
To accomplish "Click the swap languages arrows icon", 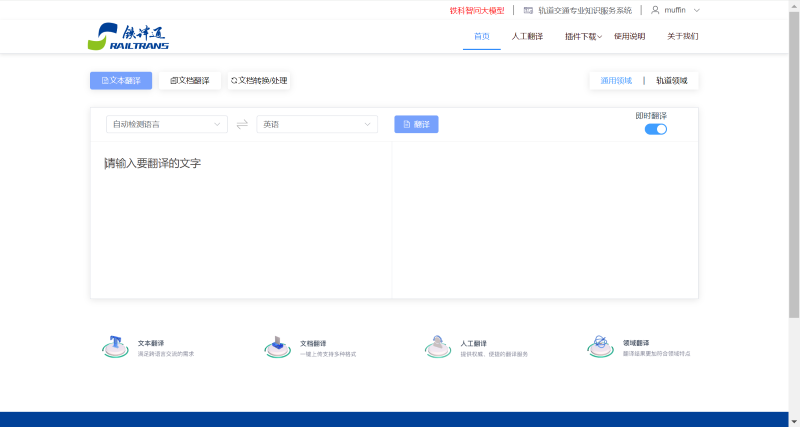I will 242,124.
